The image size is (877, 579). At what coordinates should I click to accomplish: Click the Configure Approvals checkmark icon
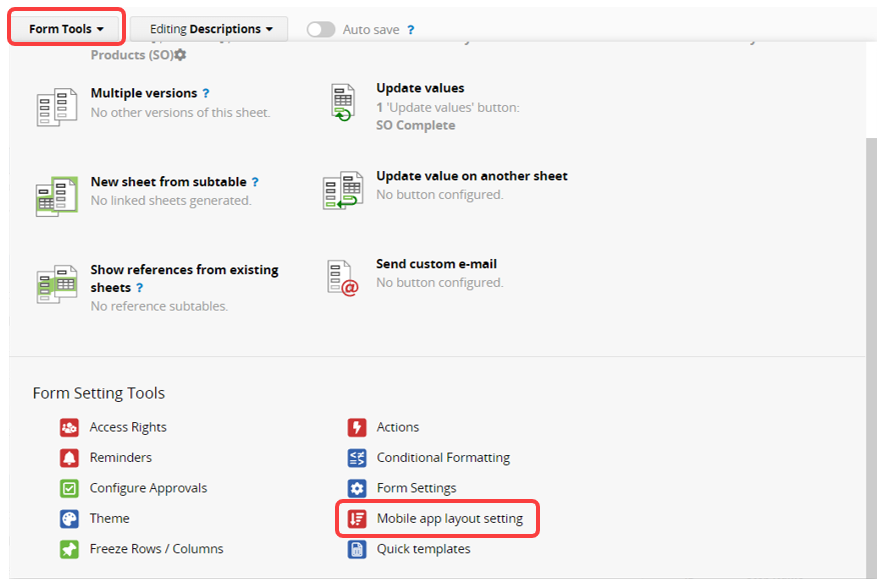tap(69, 489)
